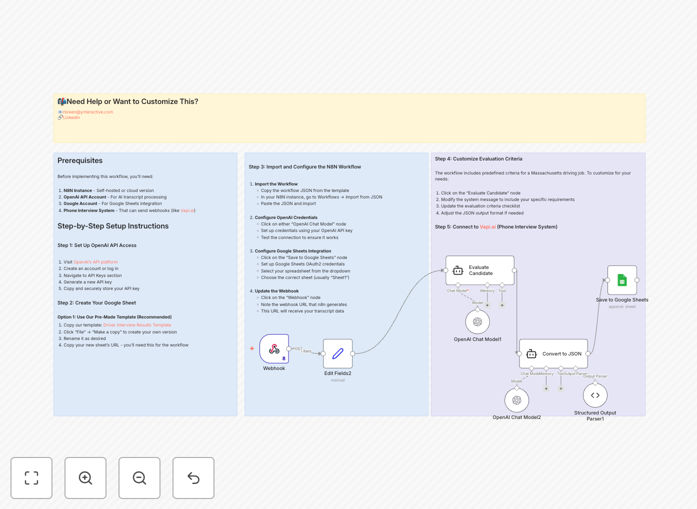Image resolution: width=697 pixels, height=509 pixels.
Task: Click the Memory plus connector under Convert to JSON
Action: (x=546, y=389)
